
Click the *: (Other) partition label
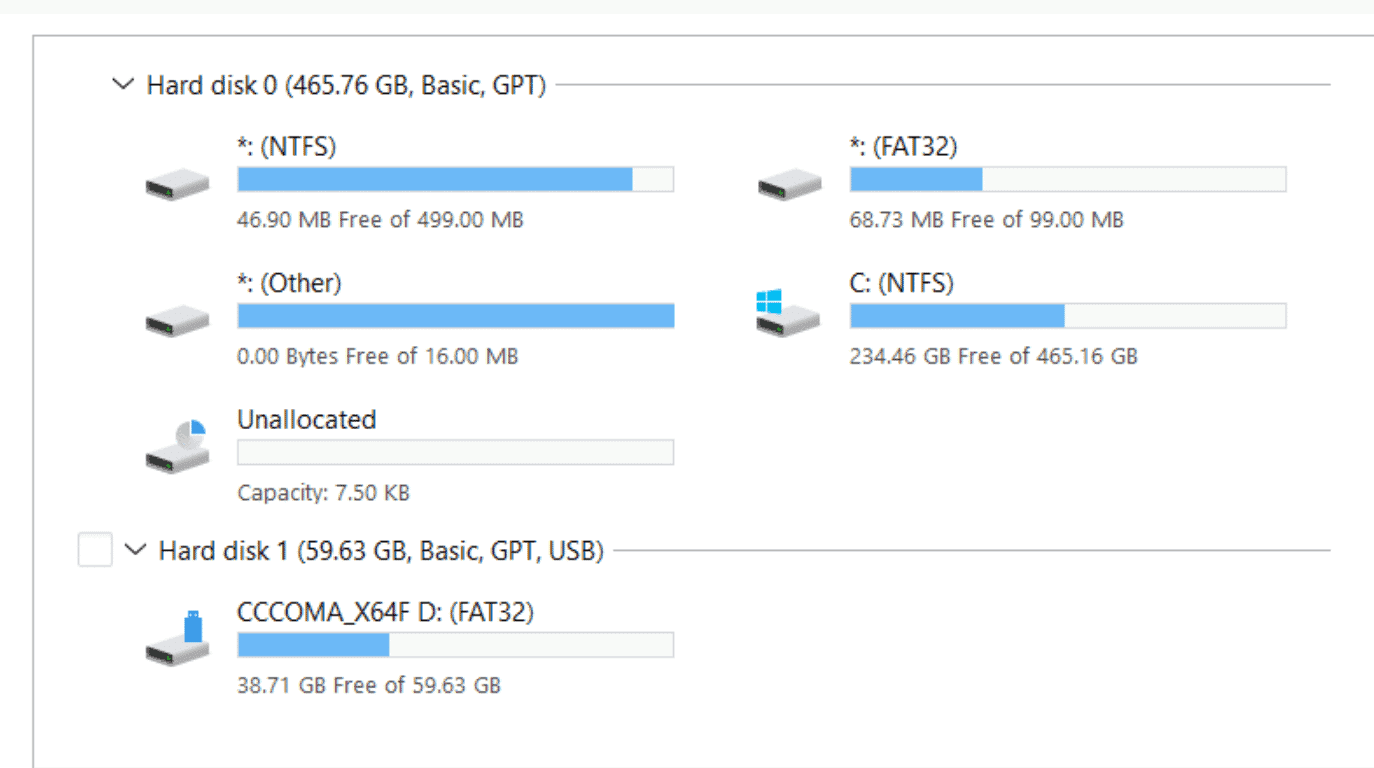click(289, 283)
